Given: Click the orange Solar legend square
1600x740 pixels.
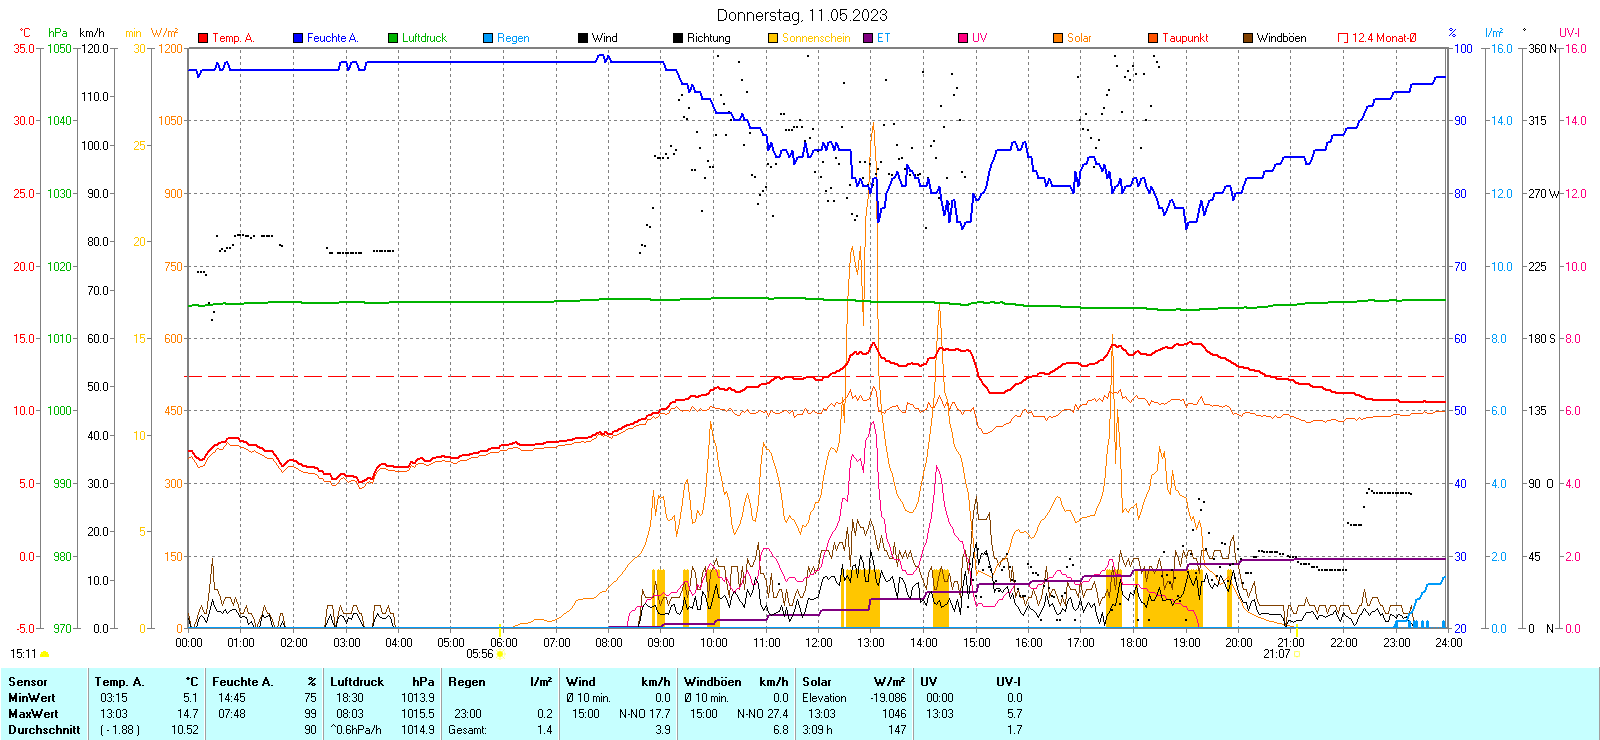Looking at the screenshot, I should point(1058,38).
